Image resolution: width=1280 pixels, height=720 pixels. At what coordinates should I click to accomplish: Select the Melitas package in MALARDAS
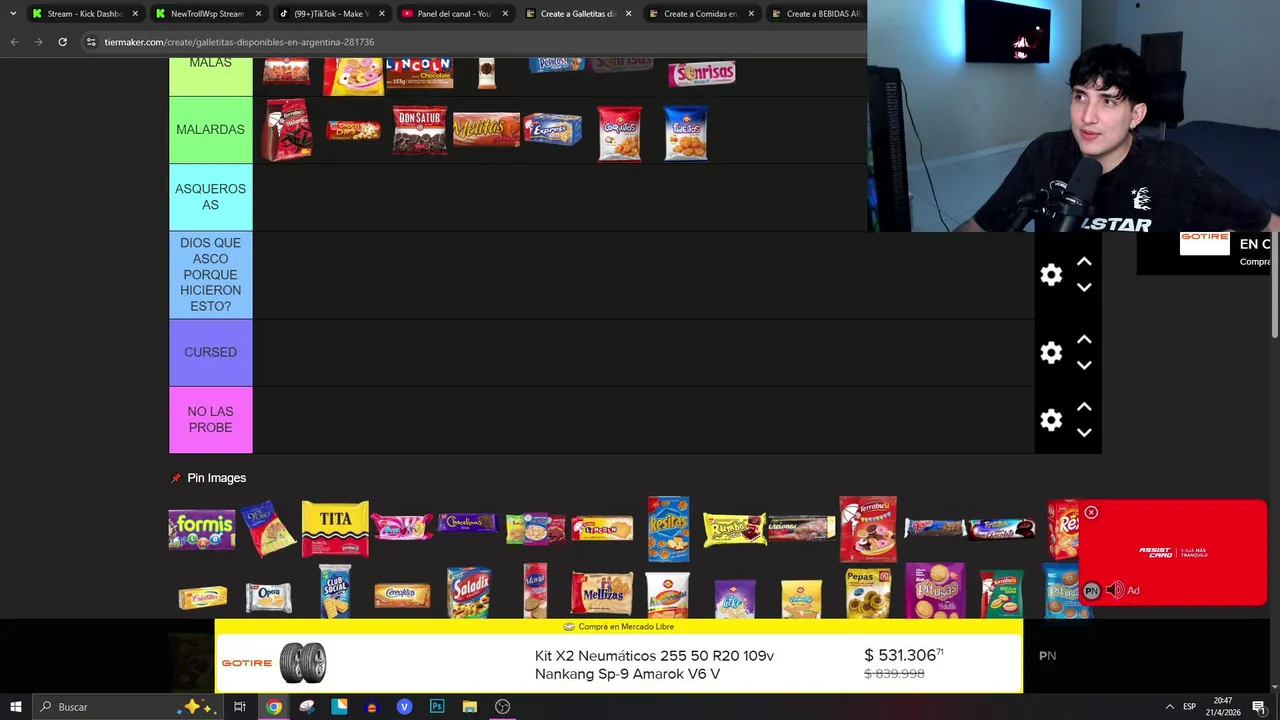(x=486, y=130)
